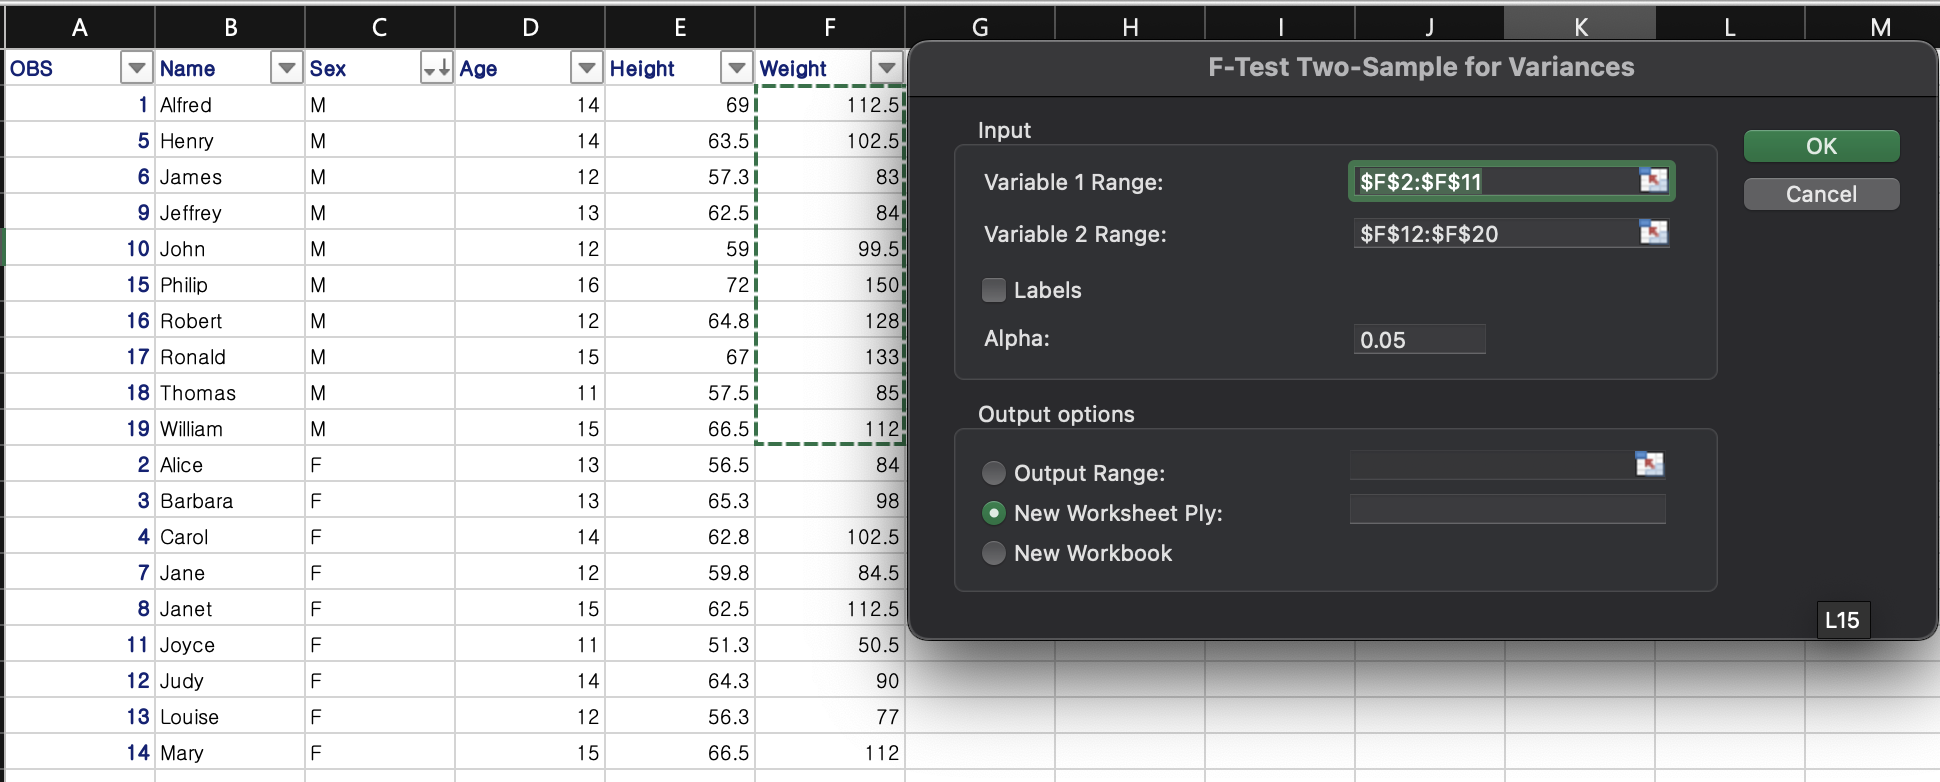Screen dimensions: 1940x782
Task: Select column H header
Action: tap(1130, 25)
